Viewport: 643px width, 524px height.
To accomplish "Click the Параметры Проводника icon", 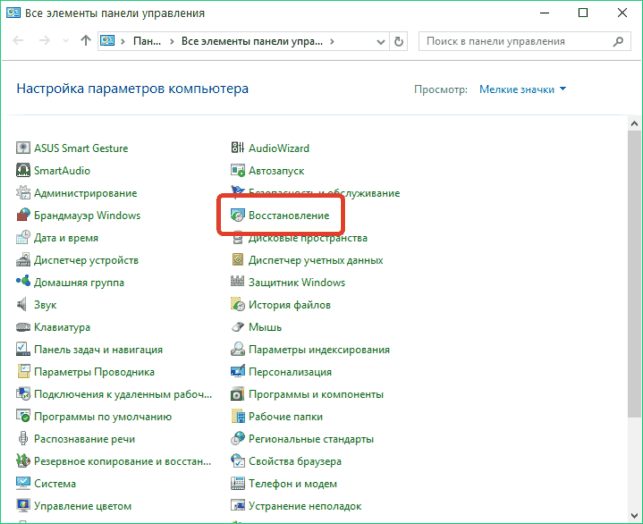I will [x=23, y=371].
